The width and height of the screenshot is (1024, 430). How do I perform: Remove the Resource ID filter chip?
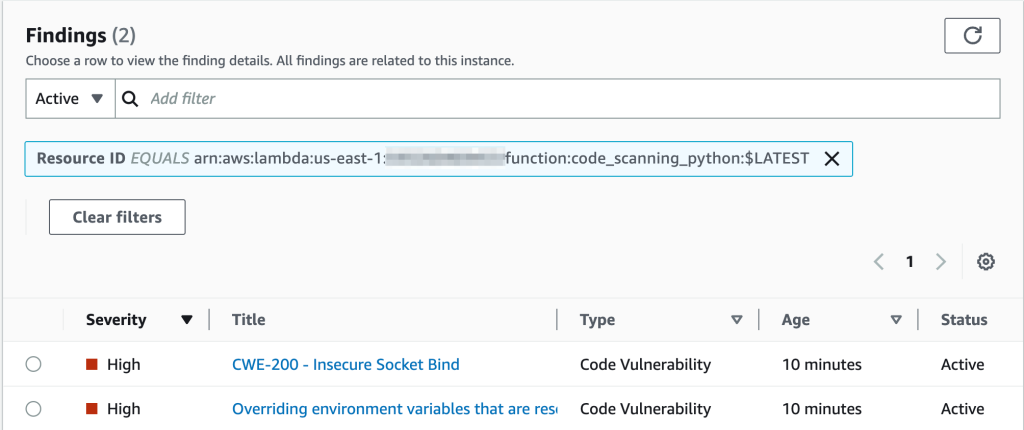pyautogui.click(x=830, y=159)
